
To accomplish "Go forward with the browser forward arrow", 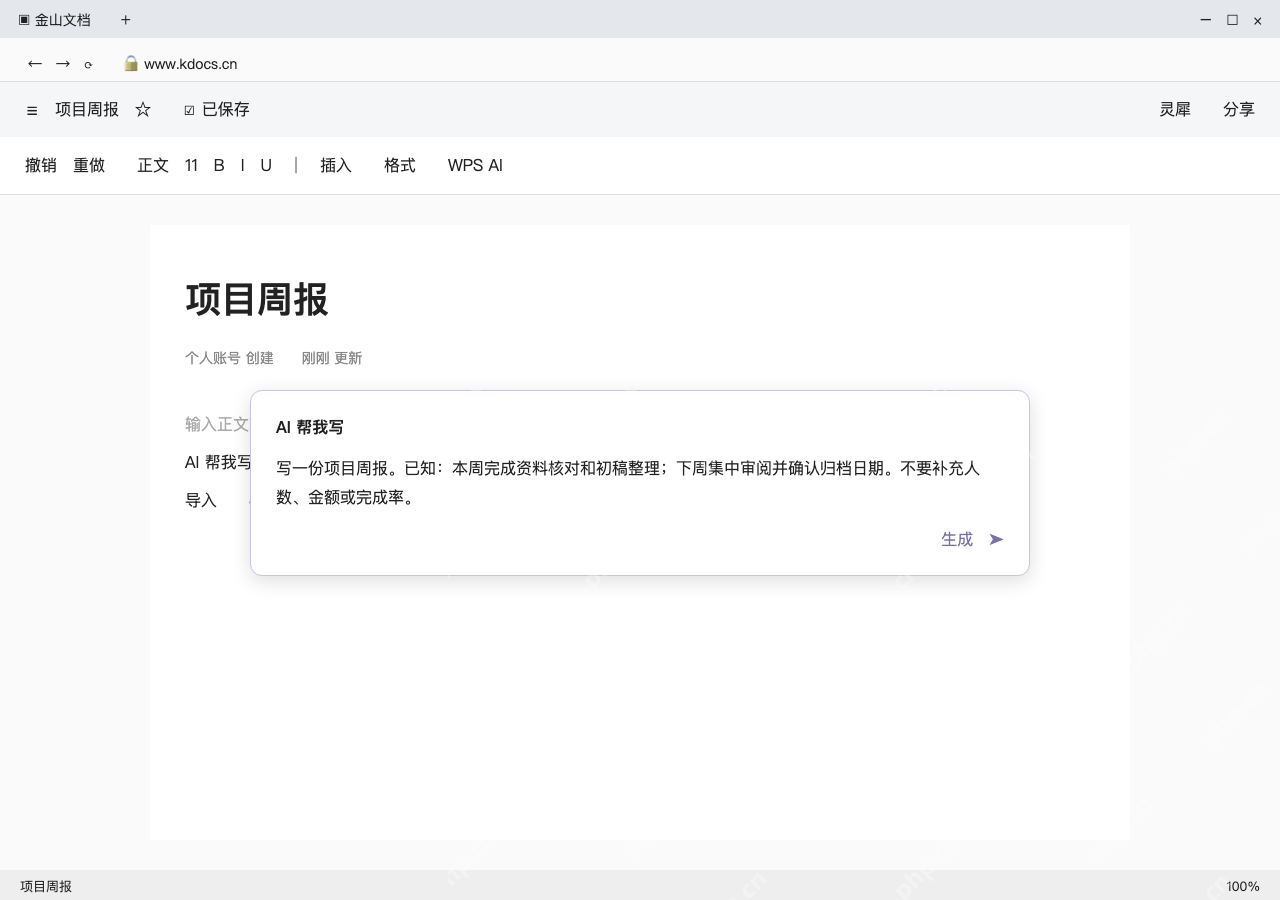I will coord(63,64).
